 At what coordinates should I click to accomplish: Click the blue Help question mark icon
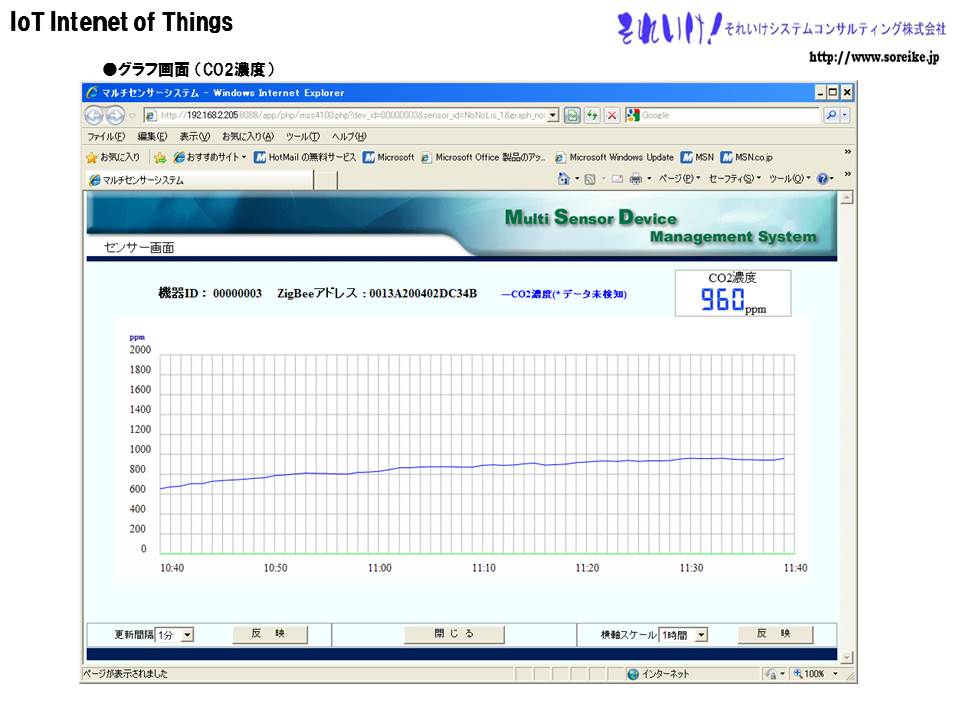[823, 179]
